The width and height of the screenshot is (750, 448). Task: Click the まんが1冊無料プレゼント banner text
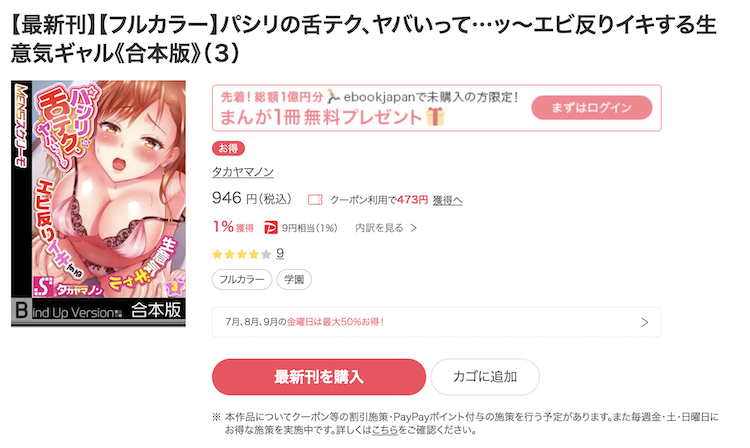tap(320, 117)
